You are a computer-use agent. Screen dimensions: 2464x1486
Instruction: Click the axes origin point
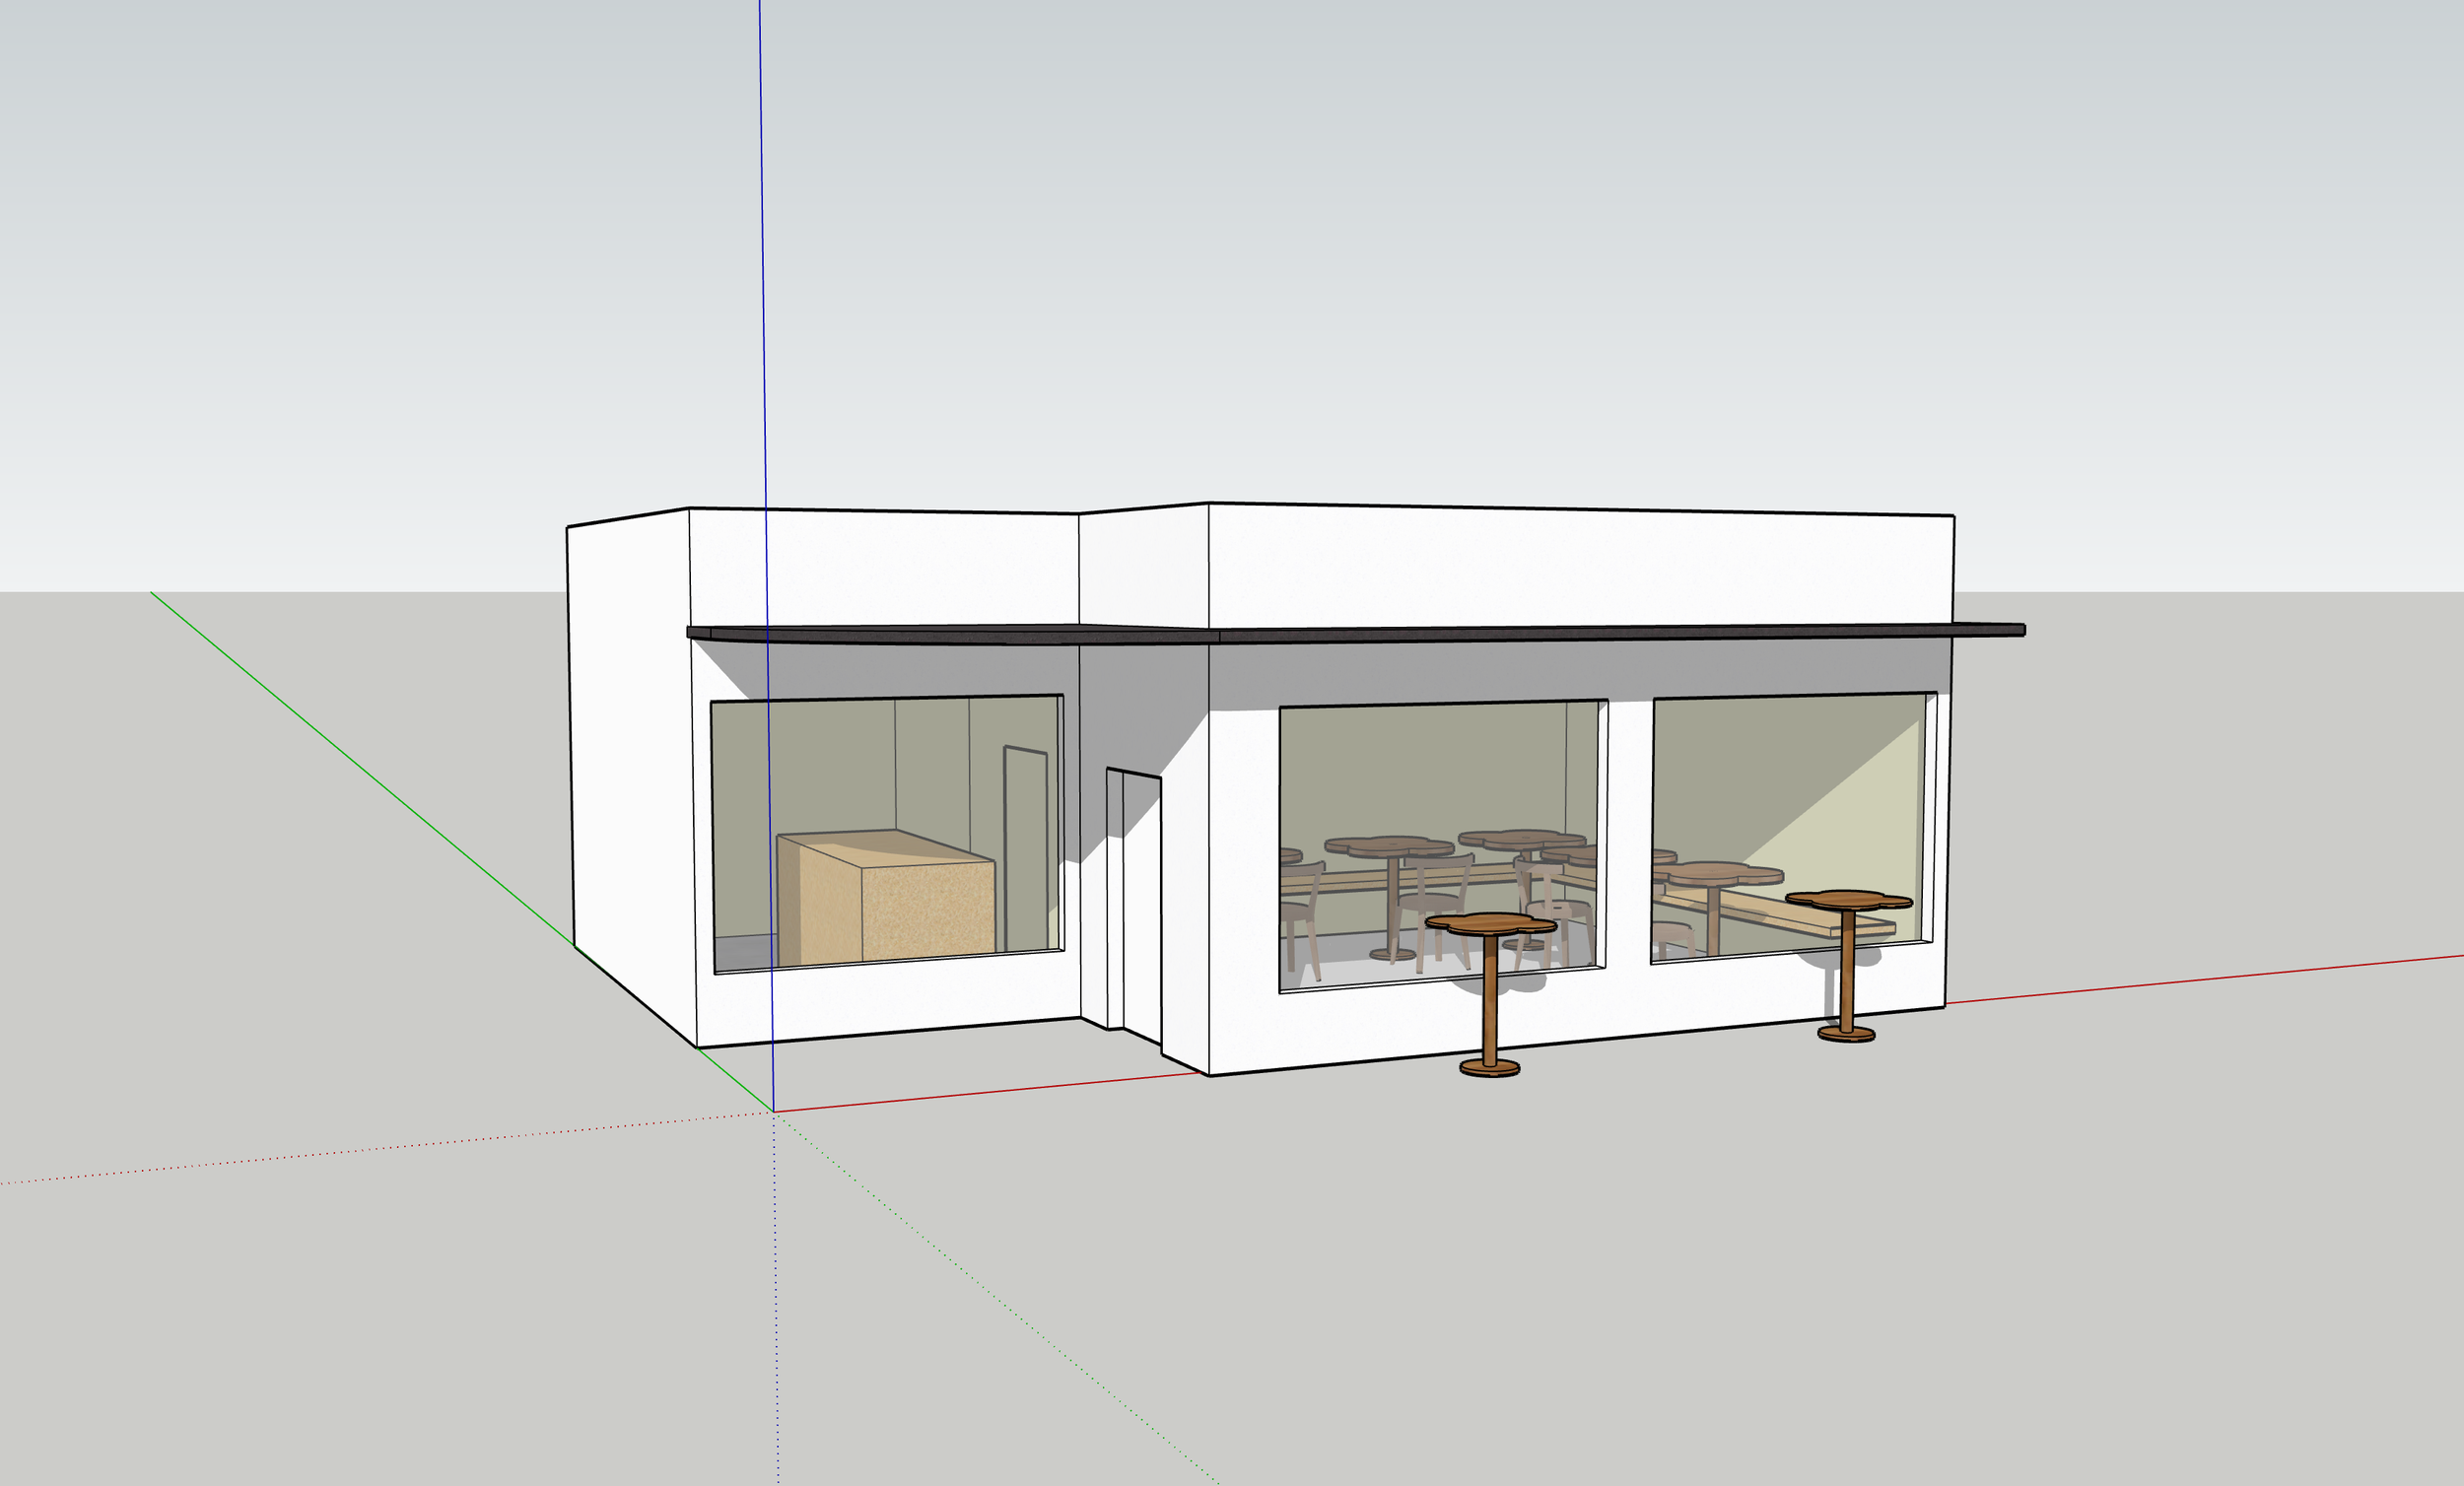point(773,1111)
